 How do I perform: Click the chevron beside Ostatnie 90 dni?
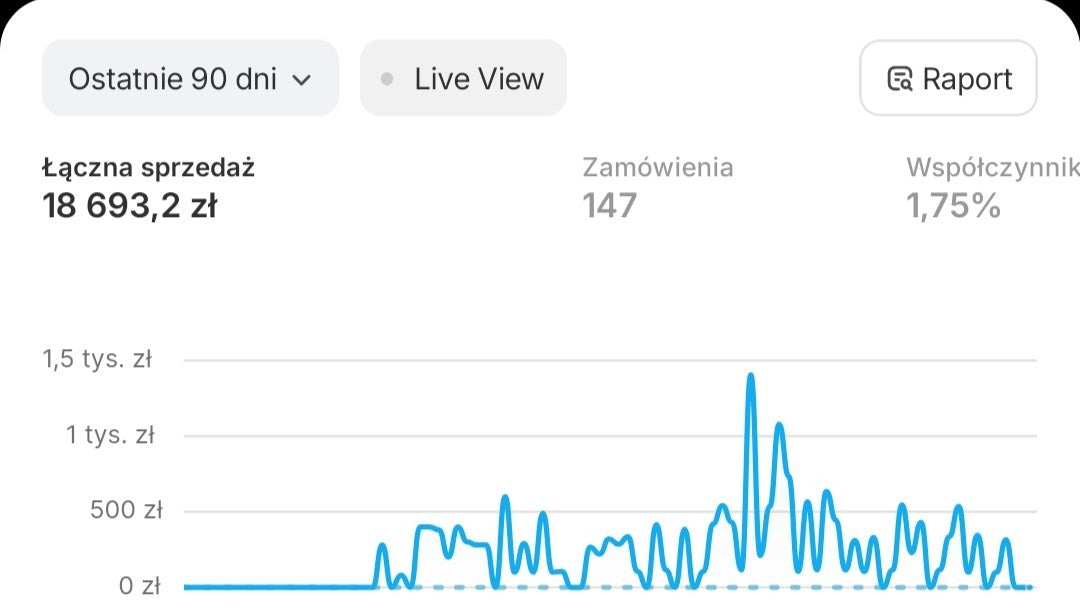[x=301, y=80]
